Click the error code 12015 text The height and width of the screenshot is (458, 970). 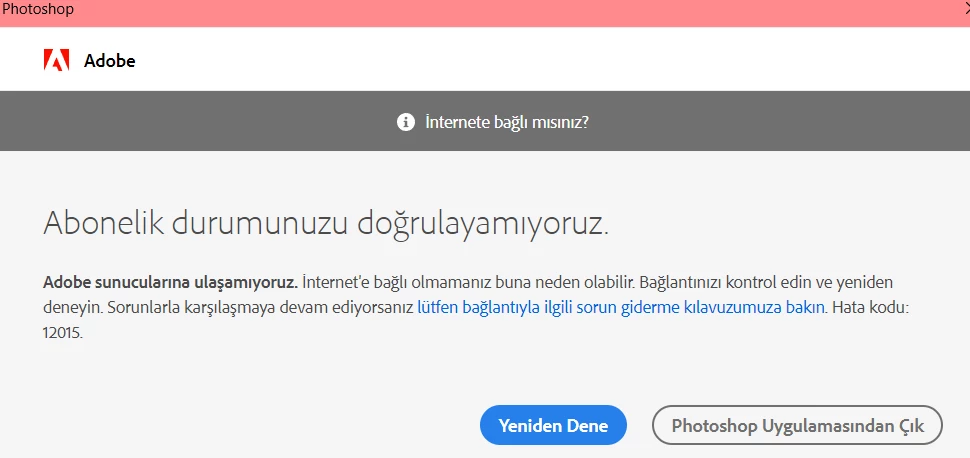[62, 332]
